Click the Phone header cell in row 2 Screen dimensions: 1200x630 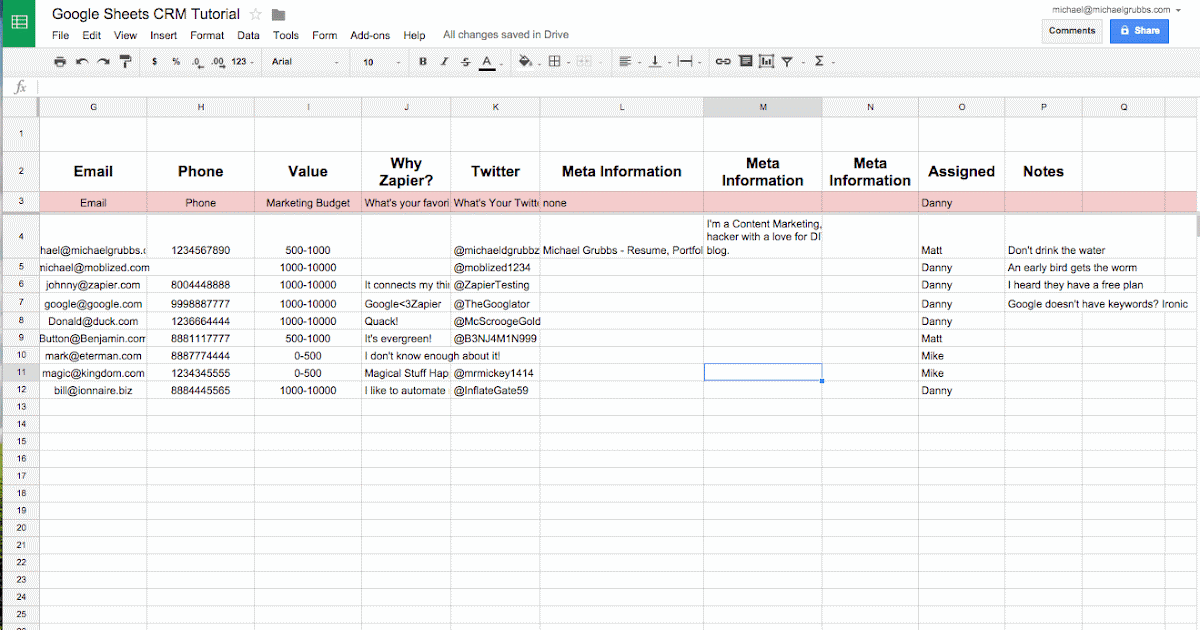(200, 171)
